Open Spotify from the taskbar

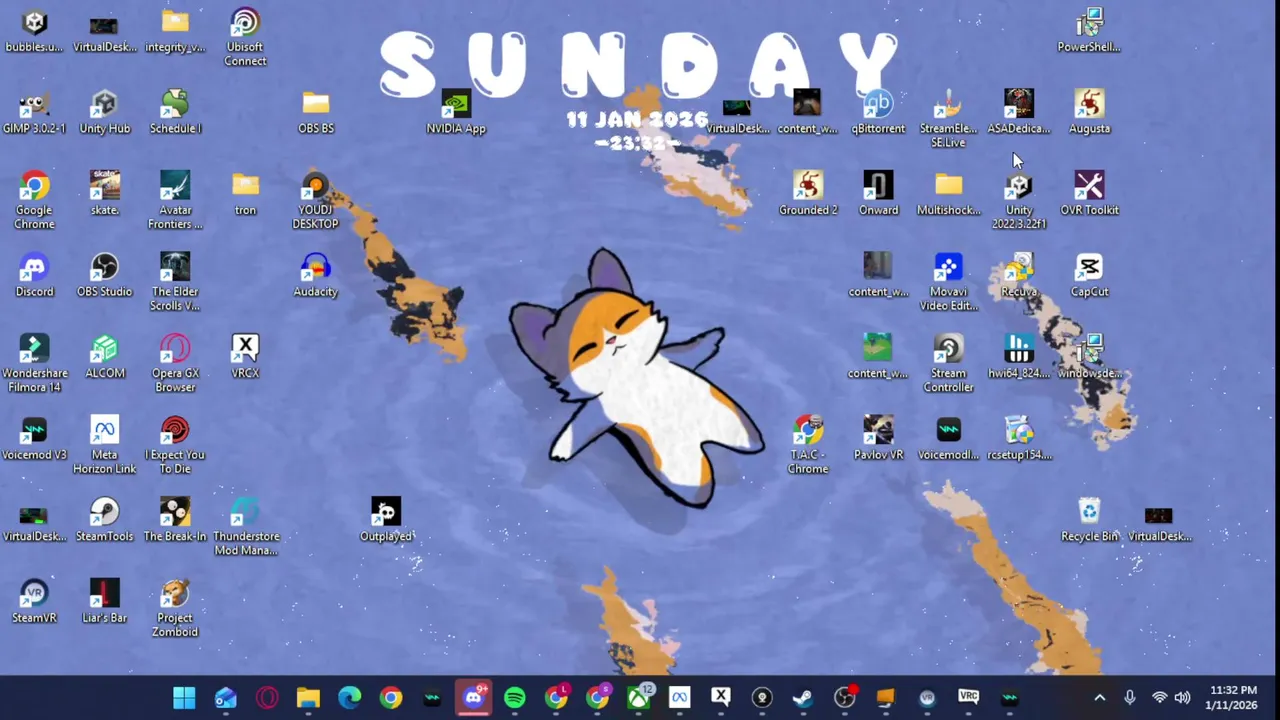[x=514, y=698]
